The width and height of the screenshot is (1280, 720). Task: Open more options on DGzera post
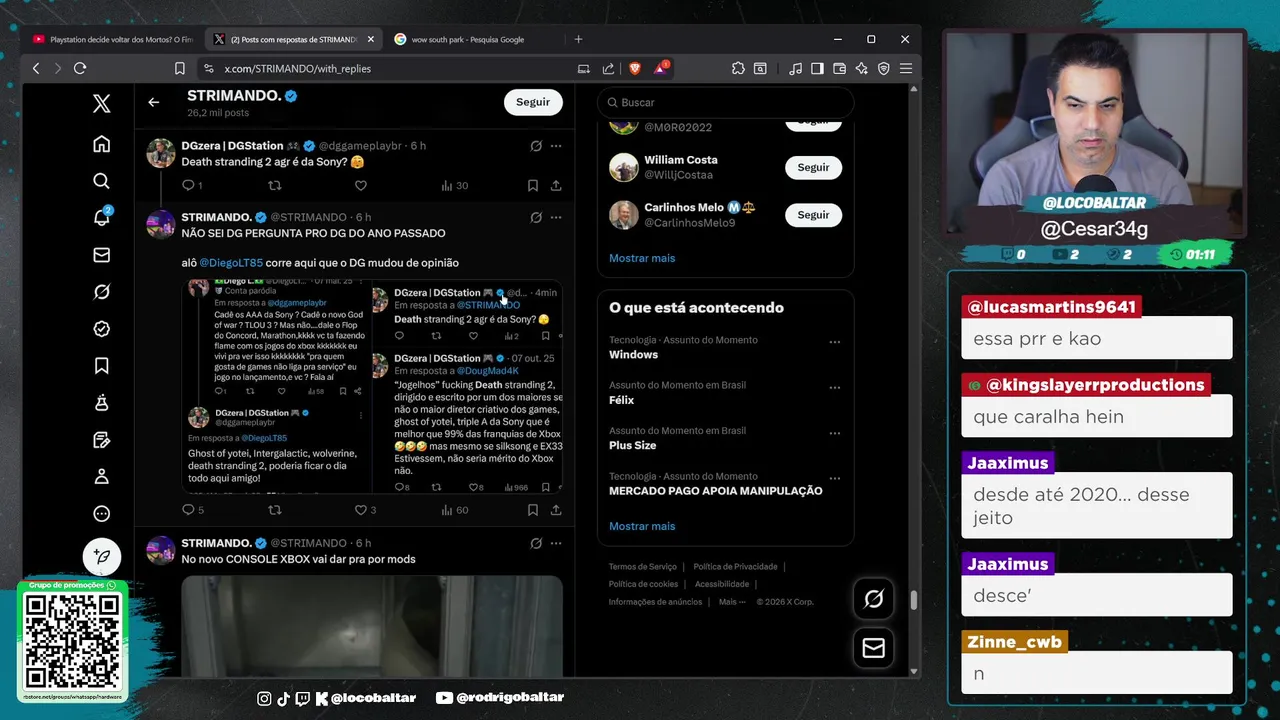pos(556,146)
